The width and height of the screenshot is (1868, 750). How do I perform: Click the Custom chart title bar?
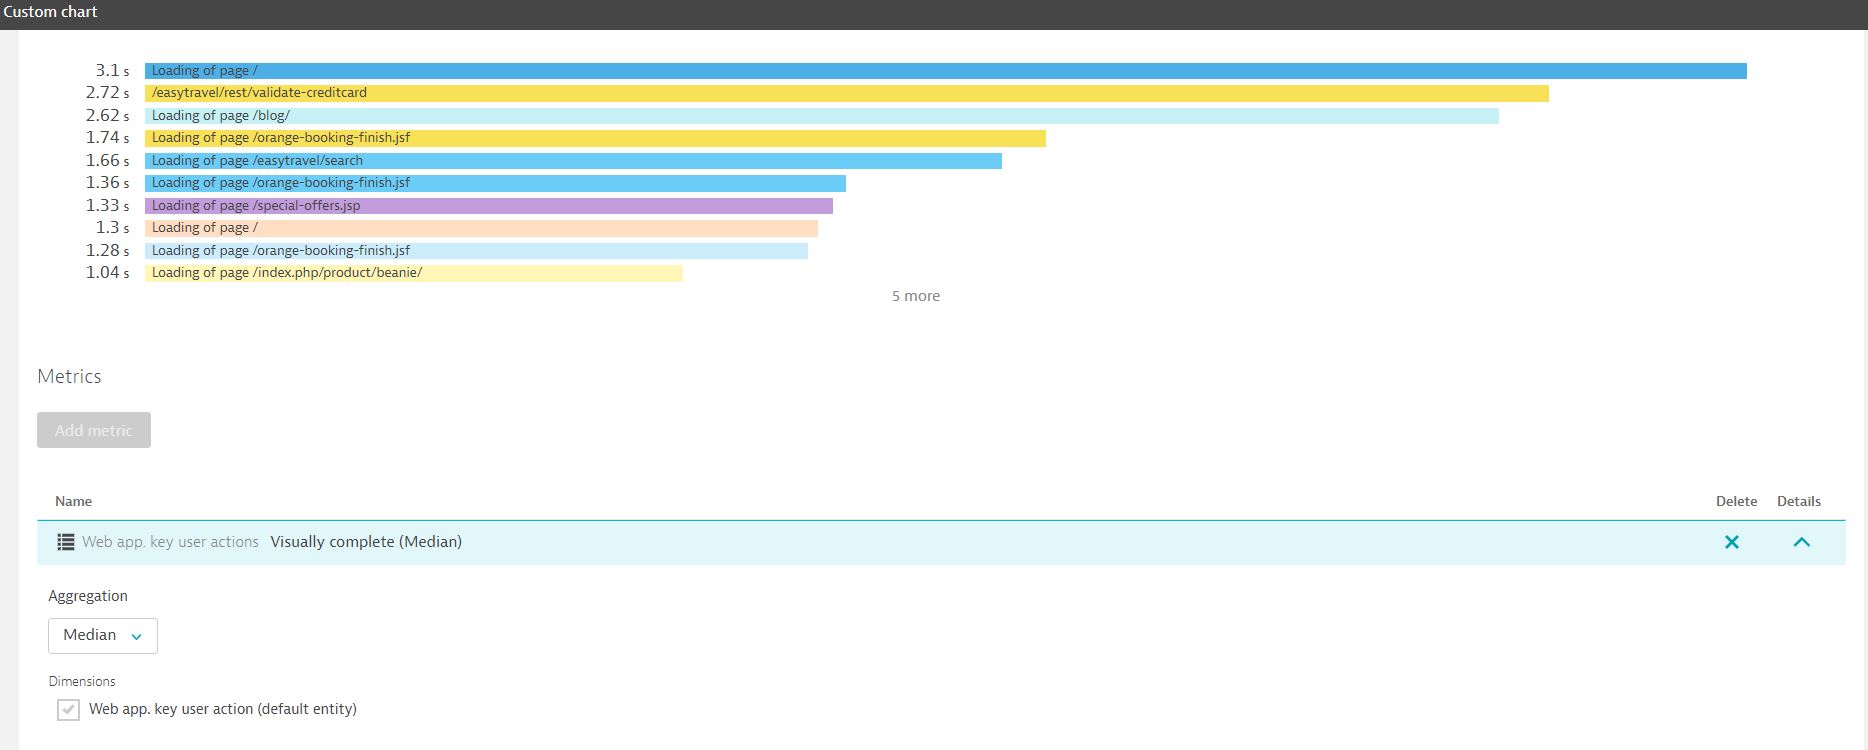pos(51,12)
